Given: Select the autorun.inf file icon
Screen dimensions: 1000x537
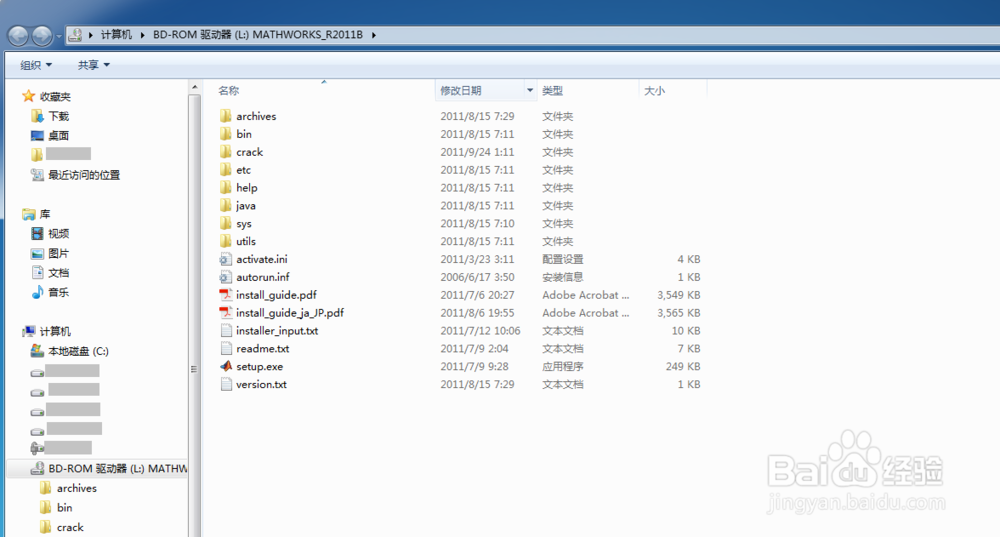Looking at the screenshot, I should point(225,277).
